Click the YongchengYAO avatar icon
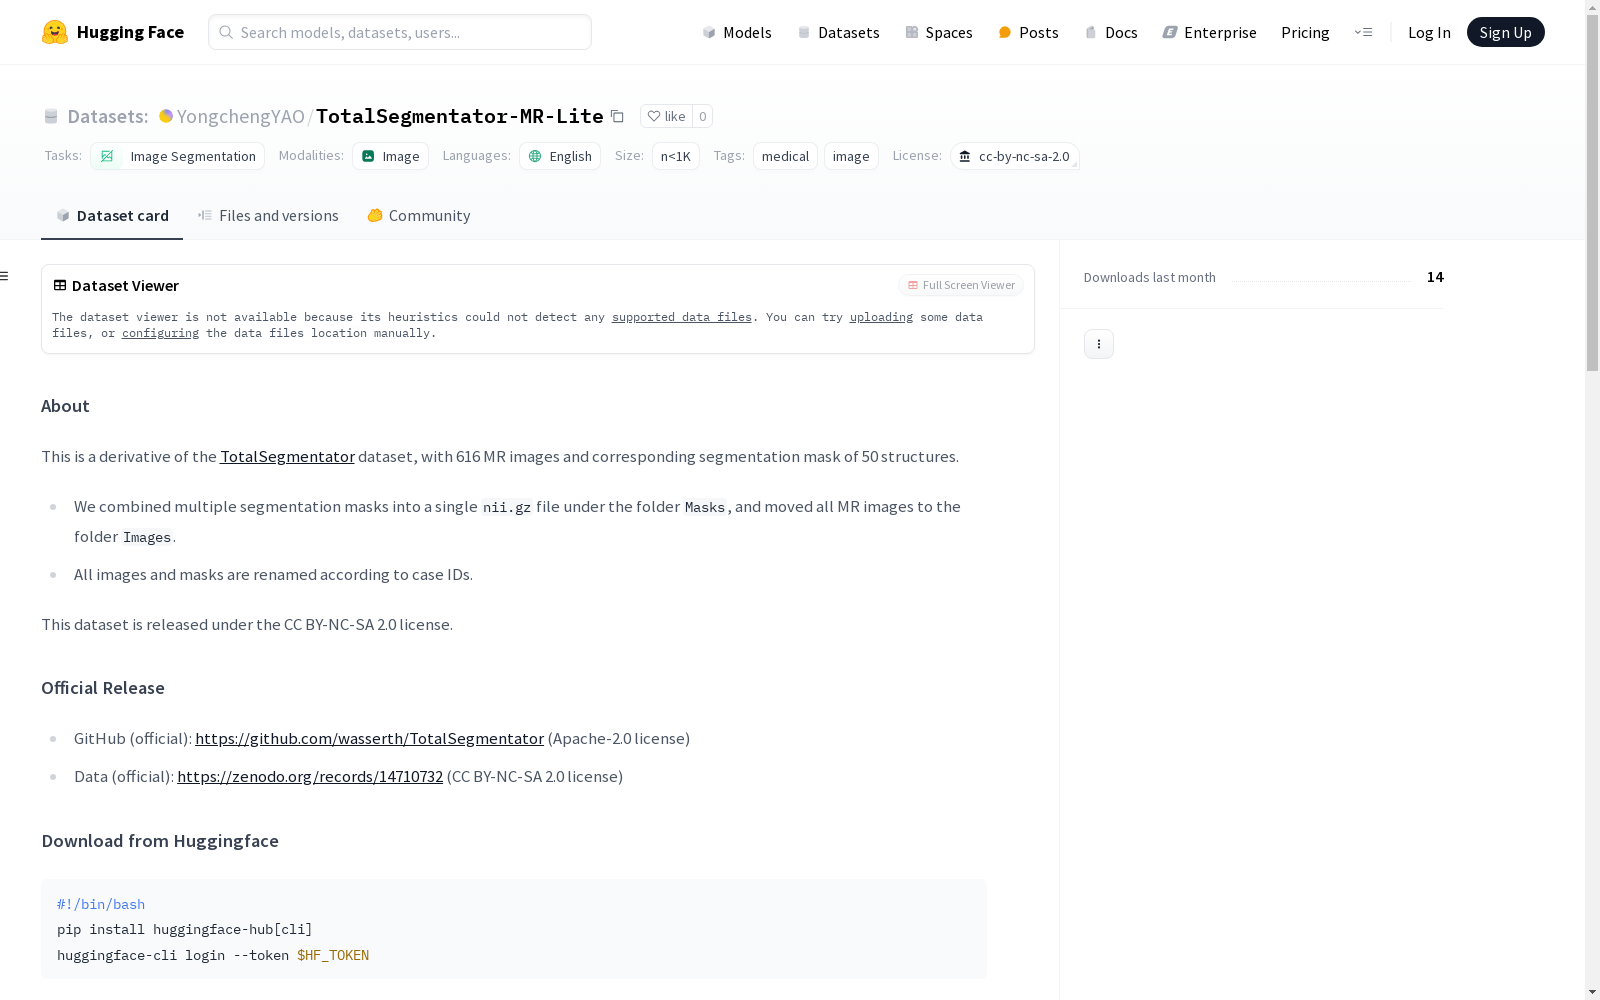Viewport: 1600px width, 1000px height. point(166,116)
